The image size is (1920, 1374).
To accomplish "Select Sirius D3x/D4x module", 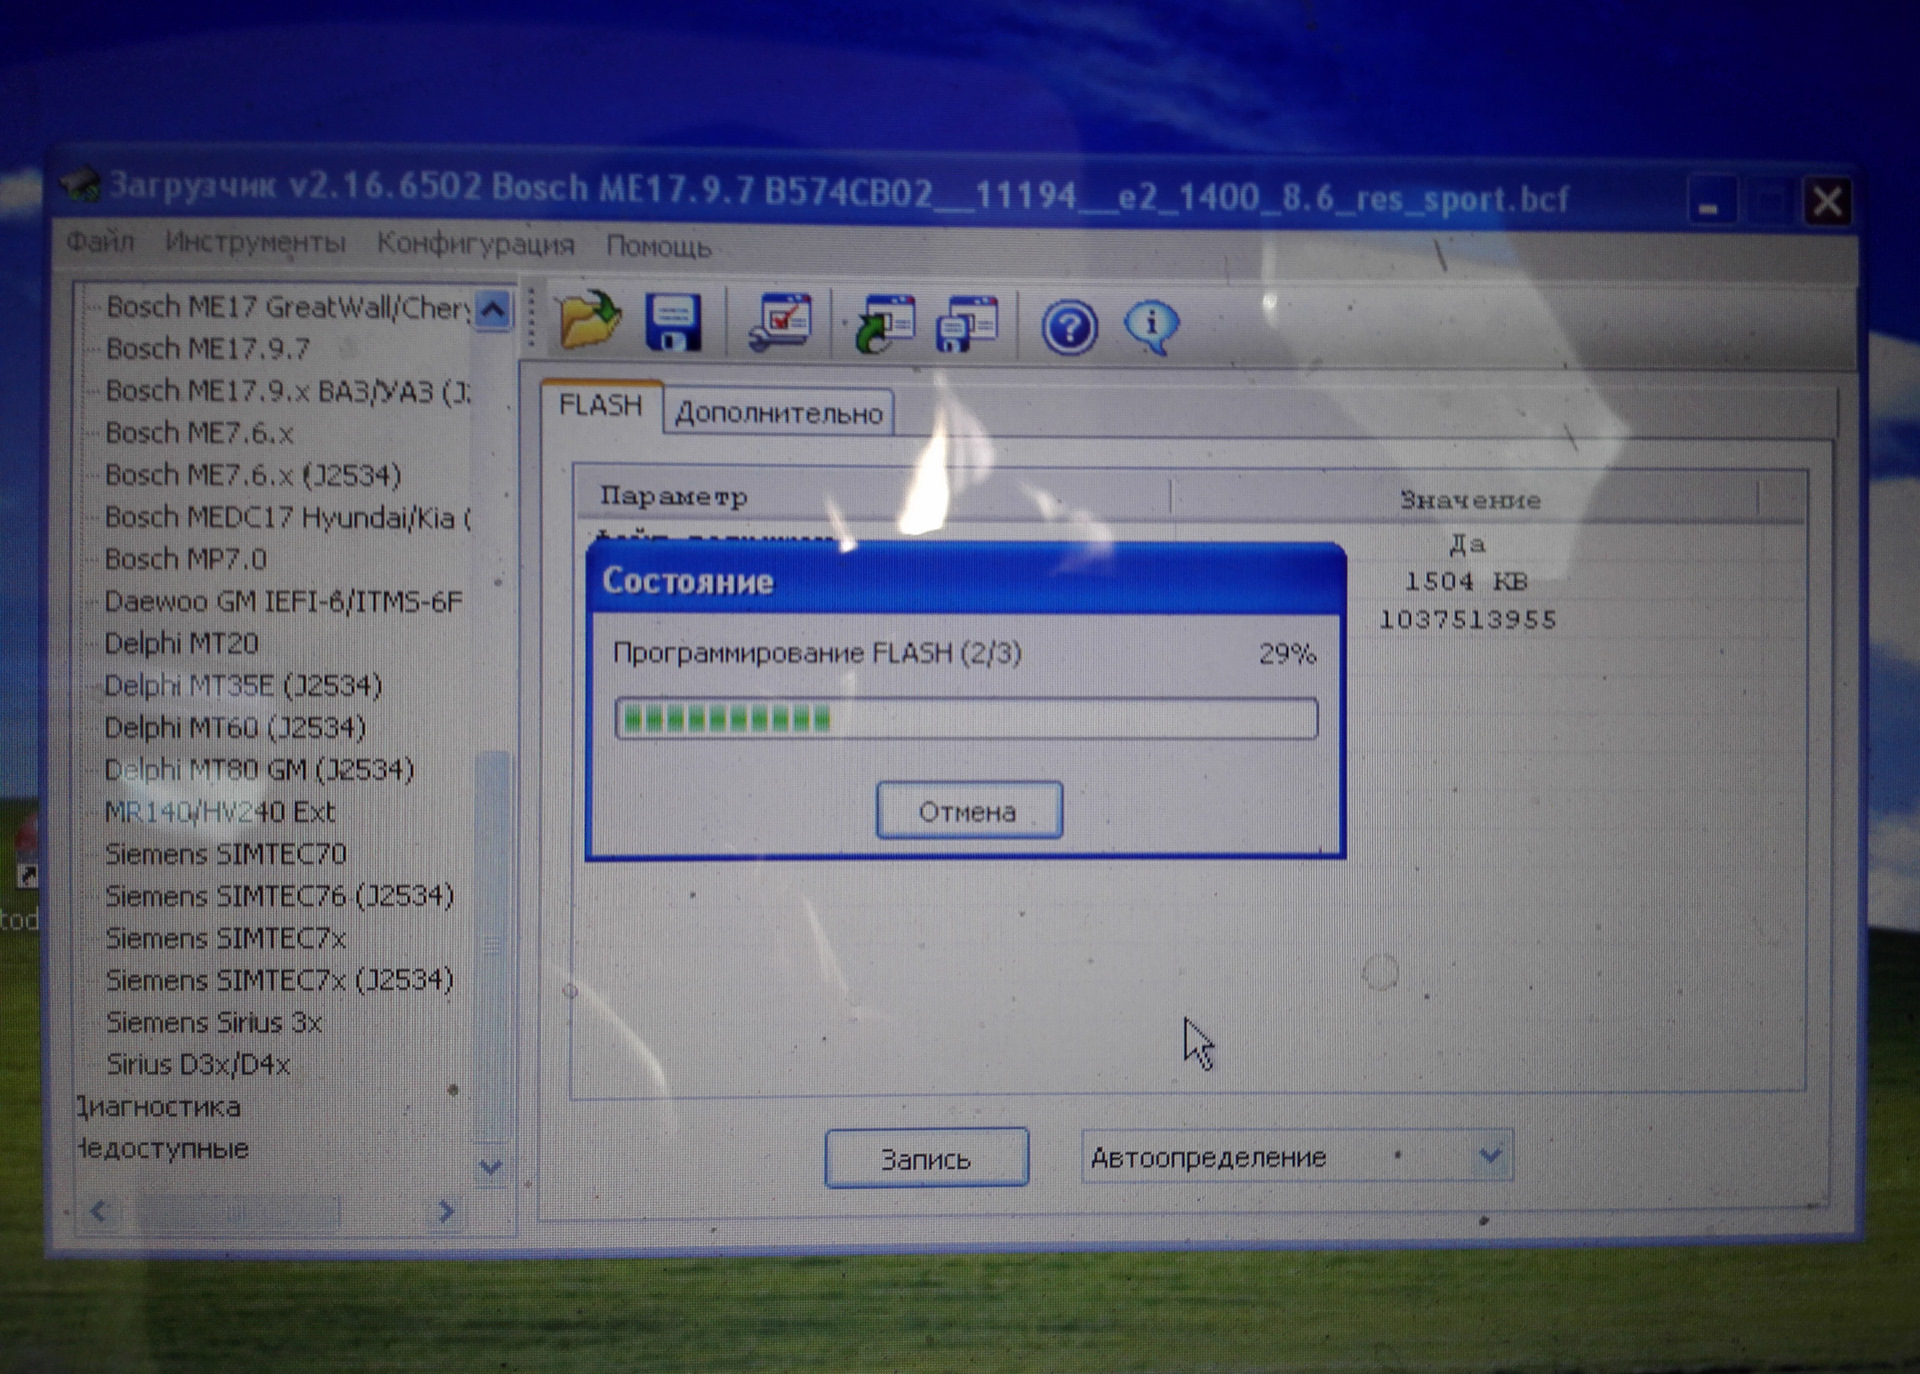I will point(198,1065).
